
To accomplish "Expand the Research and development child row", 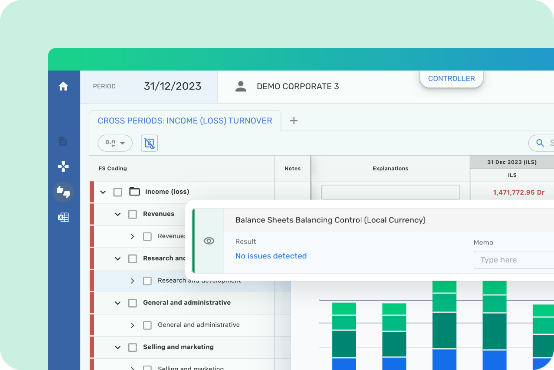I will pos(132,281).
